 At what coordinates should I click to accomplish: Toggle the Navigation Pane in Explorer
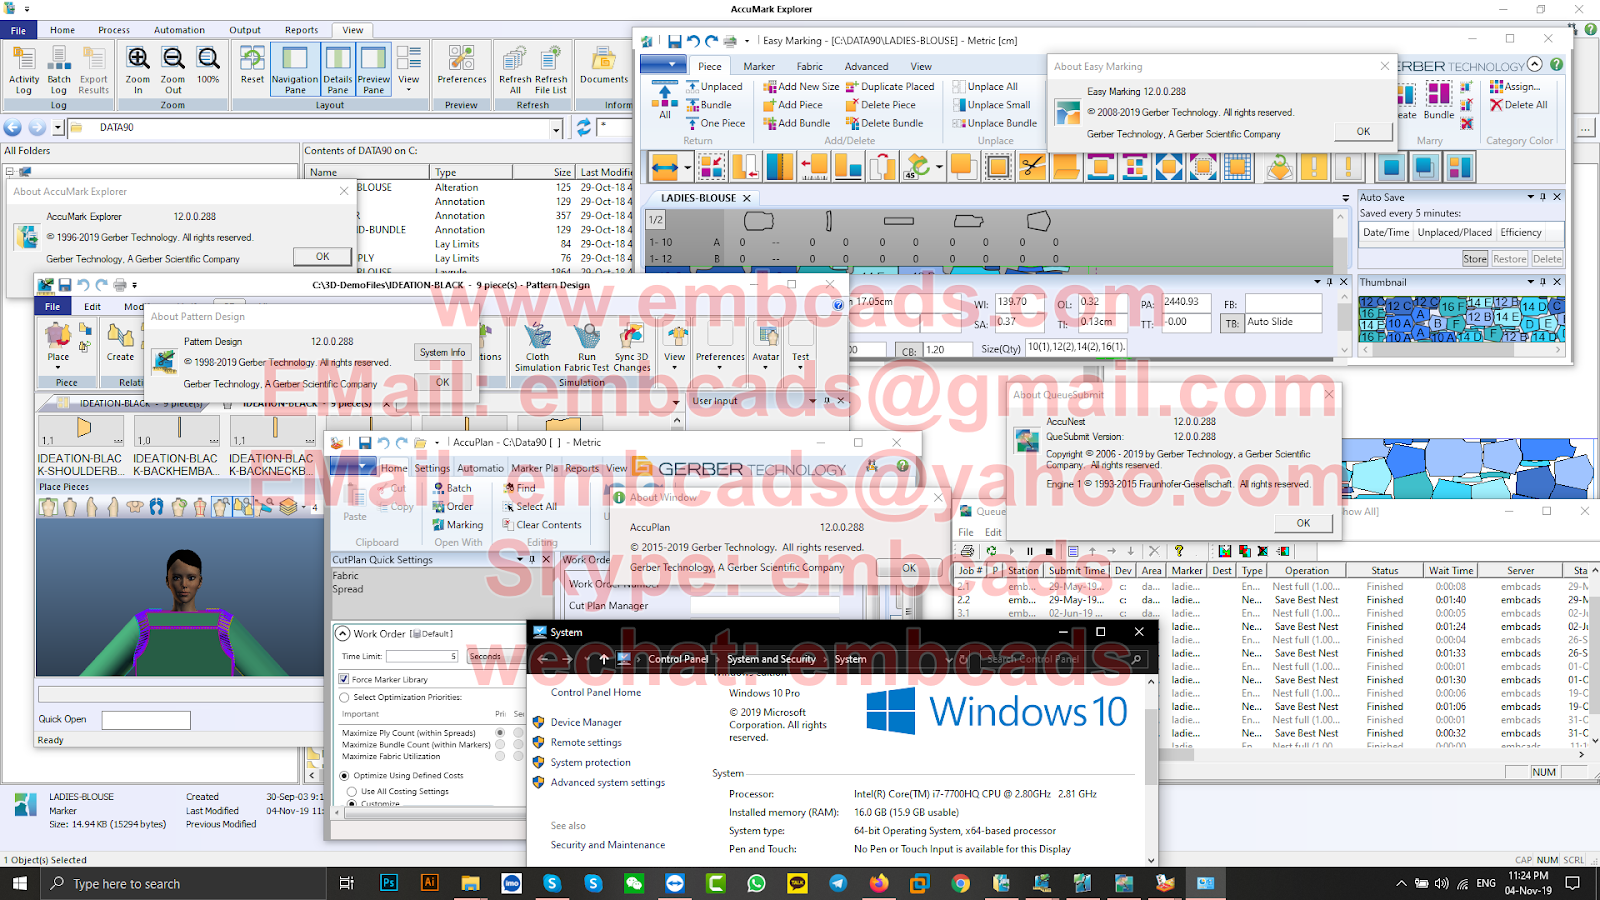[x=295, y=70]
